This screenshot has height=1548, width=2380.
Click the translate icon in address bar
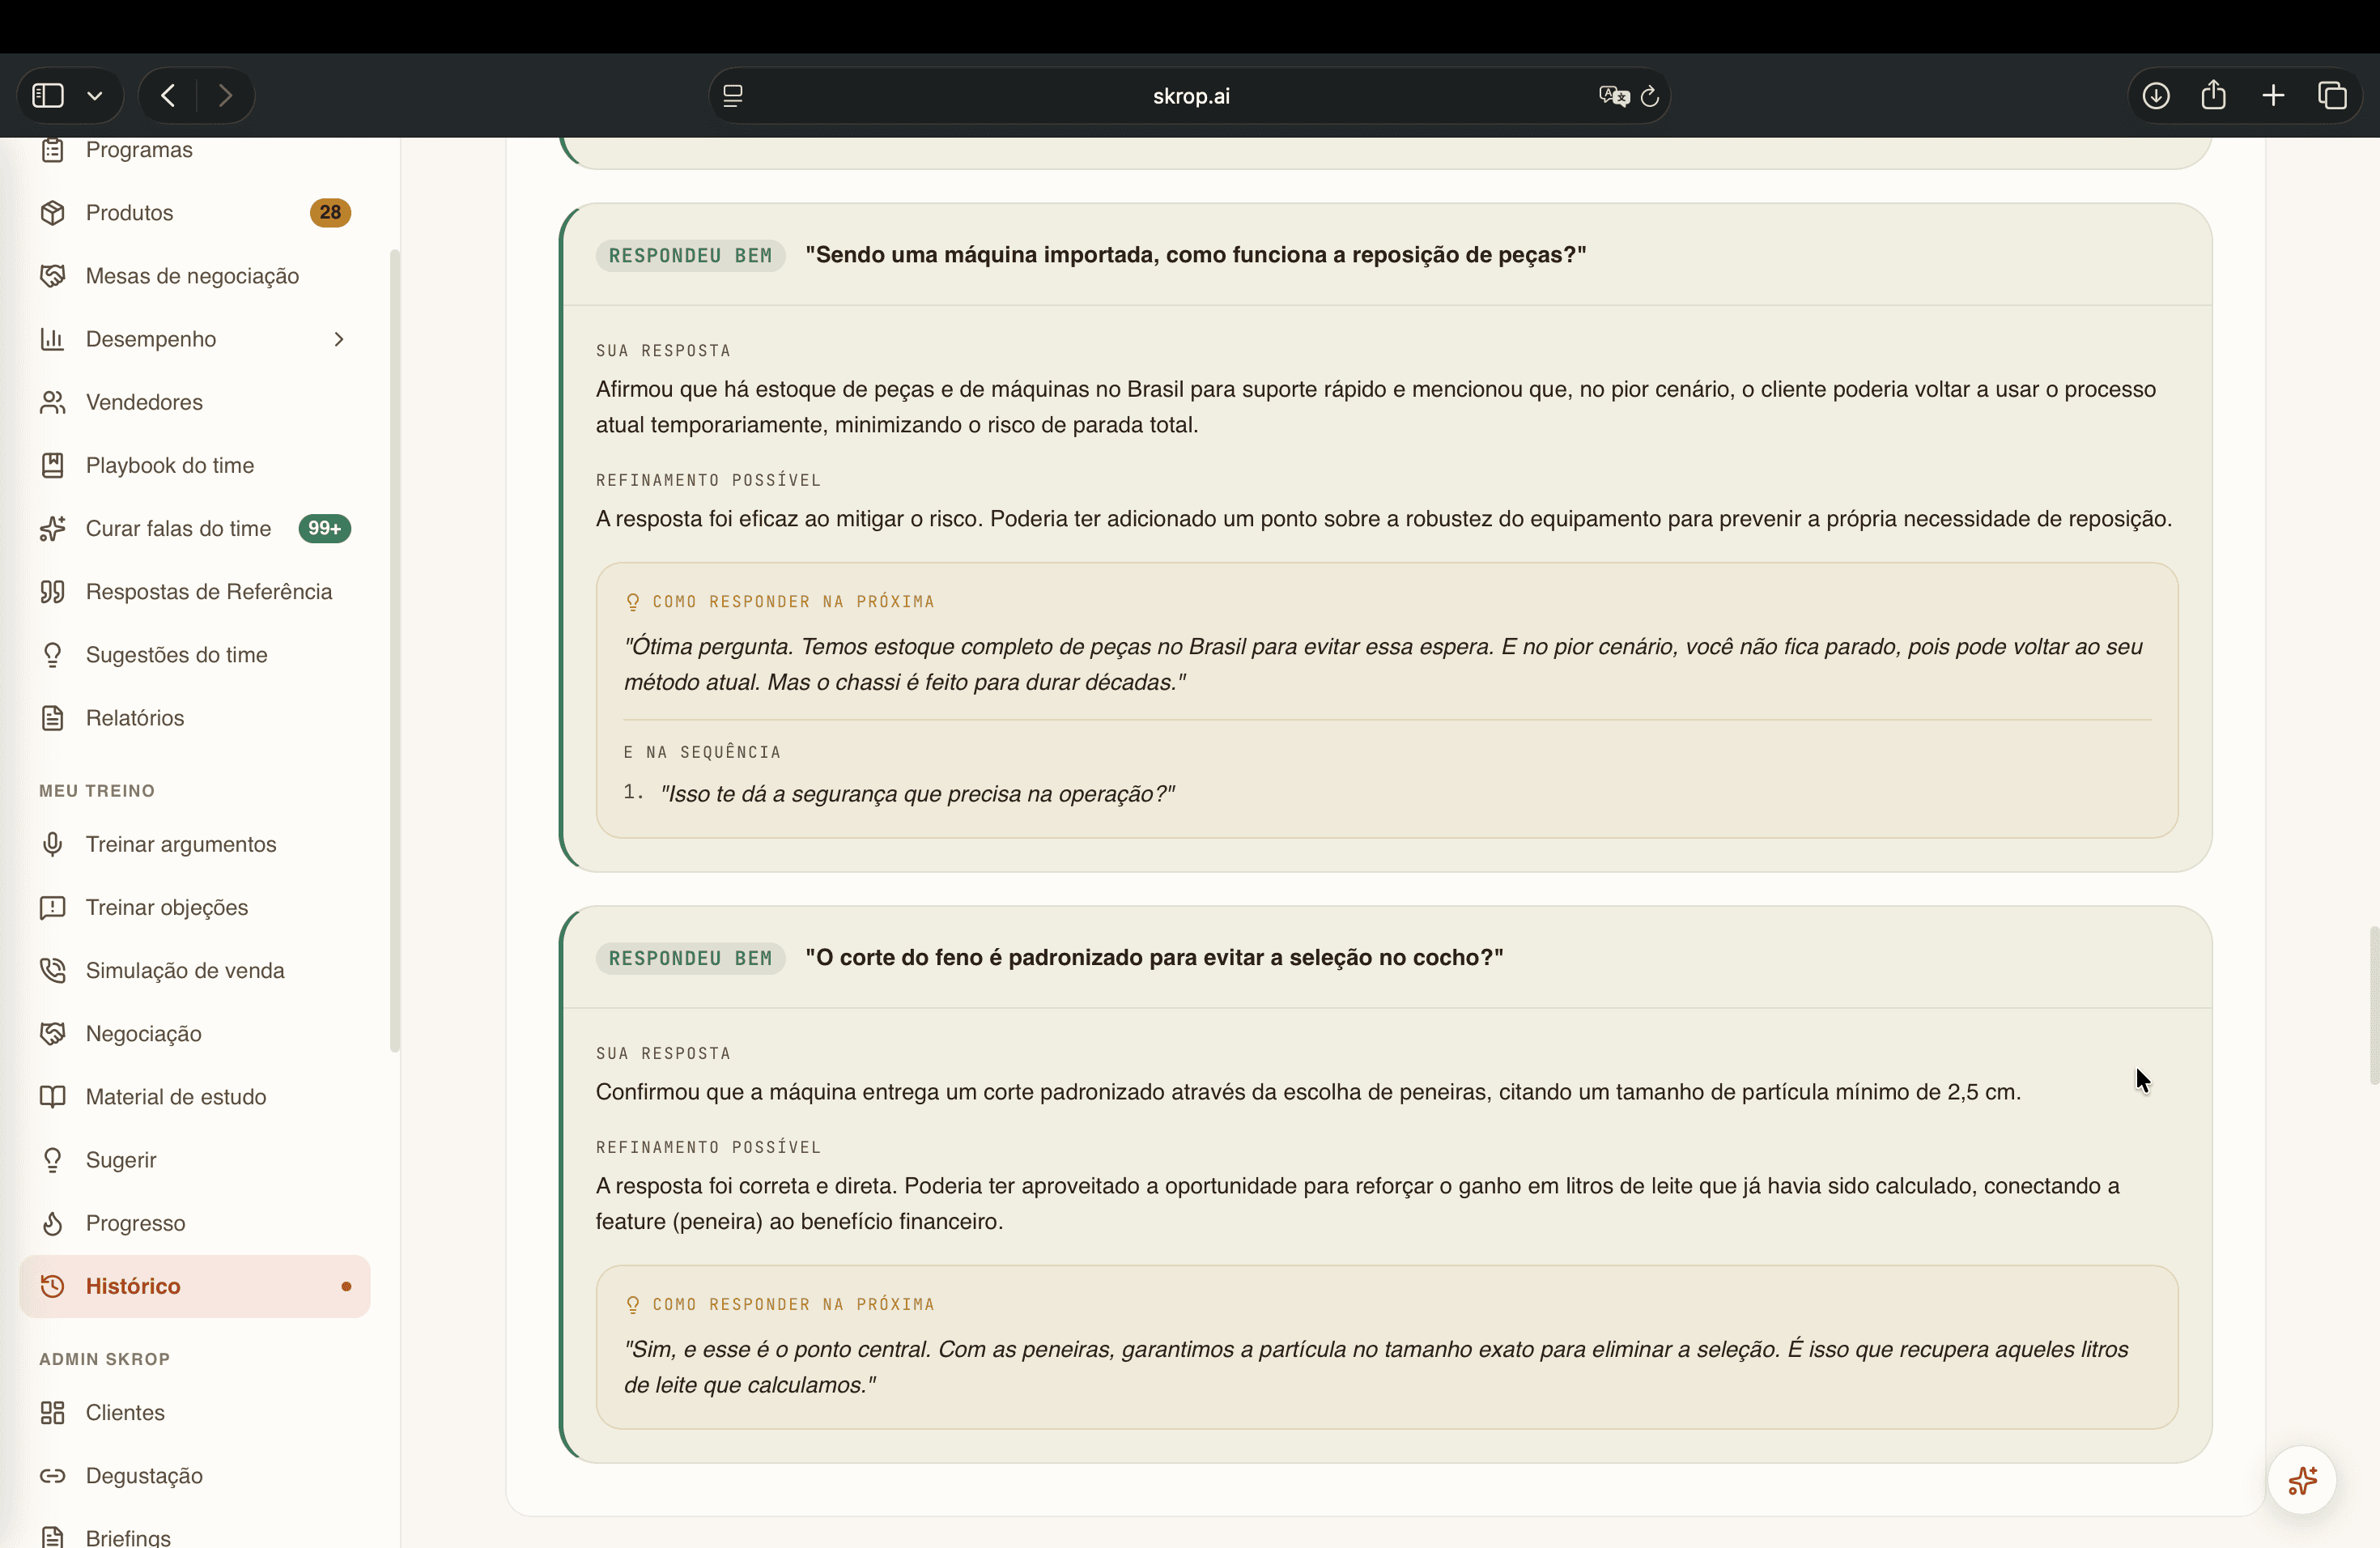pyautogui.click(x=1613, y=96)
